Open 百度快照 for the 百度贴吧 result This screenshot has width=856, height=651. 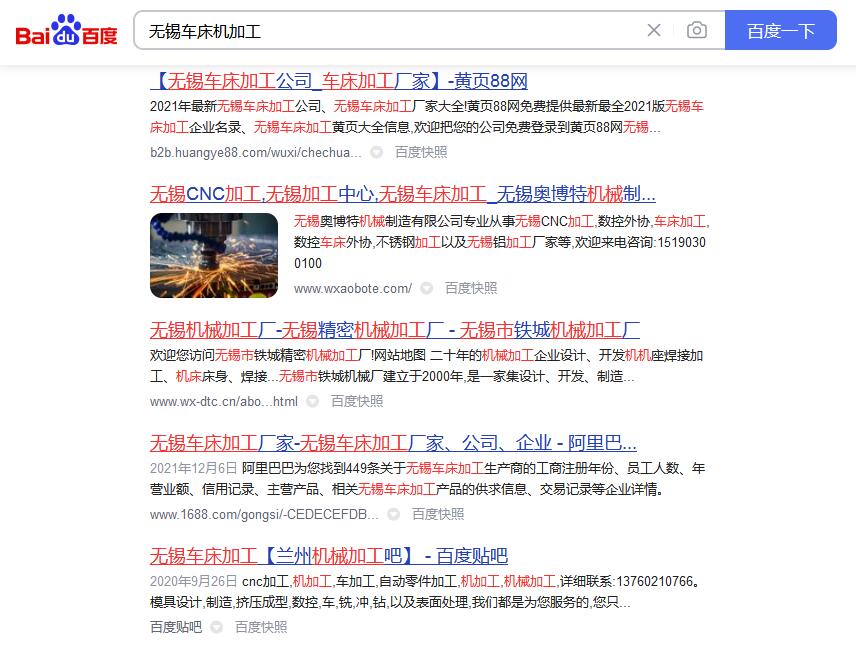click(261, 627)
